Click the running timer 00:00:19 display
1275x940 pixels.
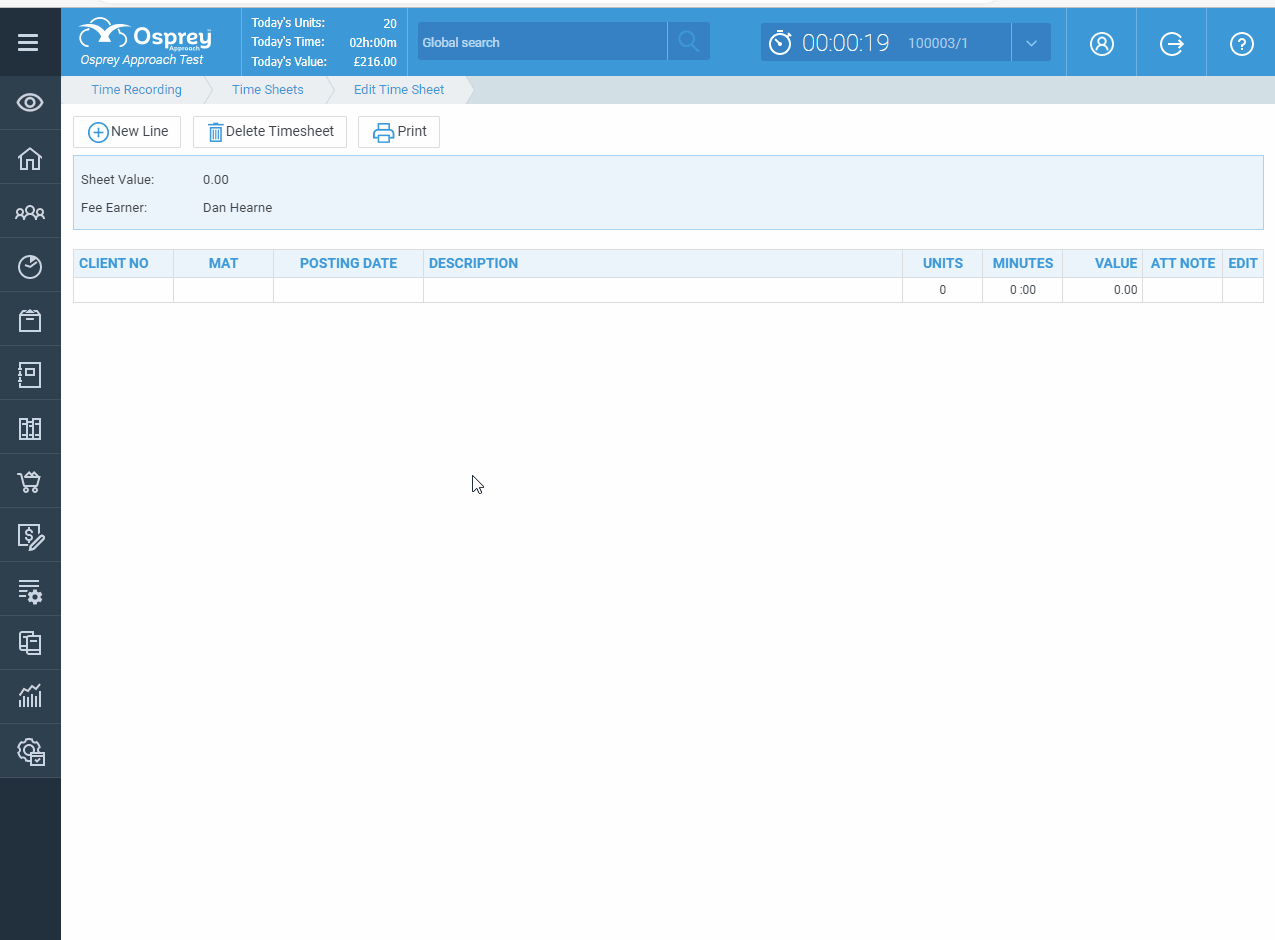click(x=846, y=43)
